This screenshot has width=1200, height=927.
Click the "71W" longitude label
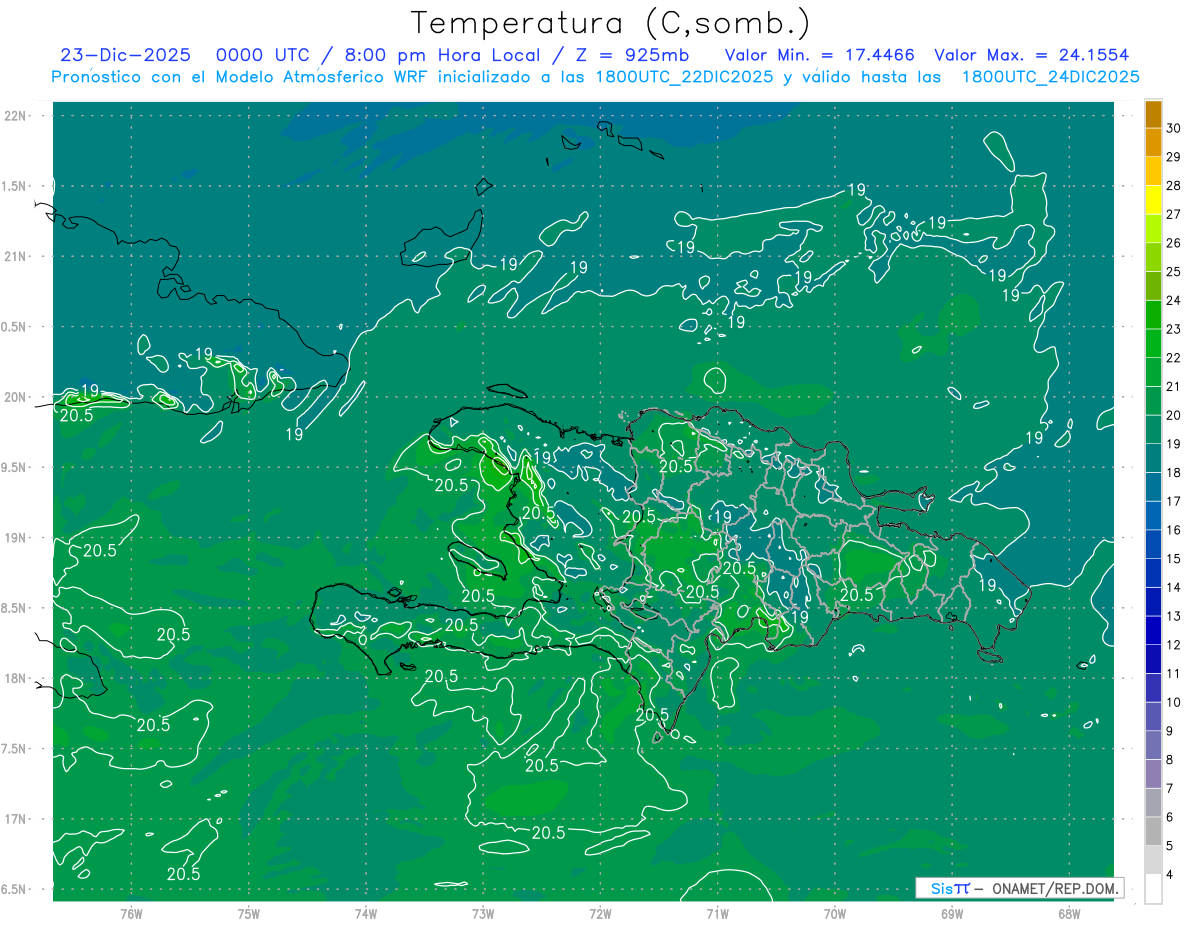(x=717, y=913)
